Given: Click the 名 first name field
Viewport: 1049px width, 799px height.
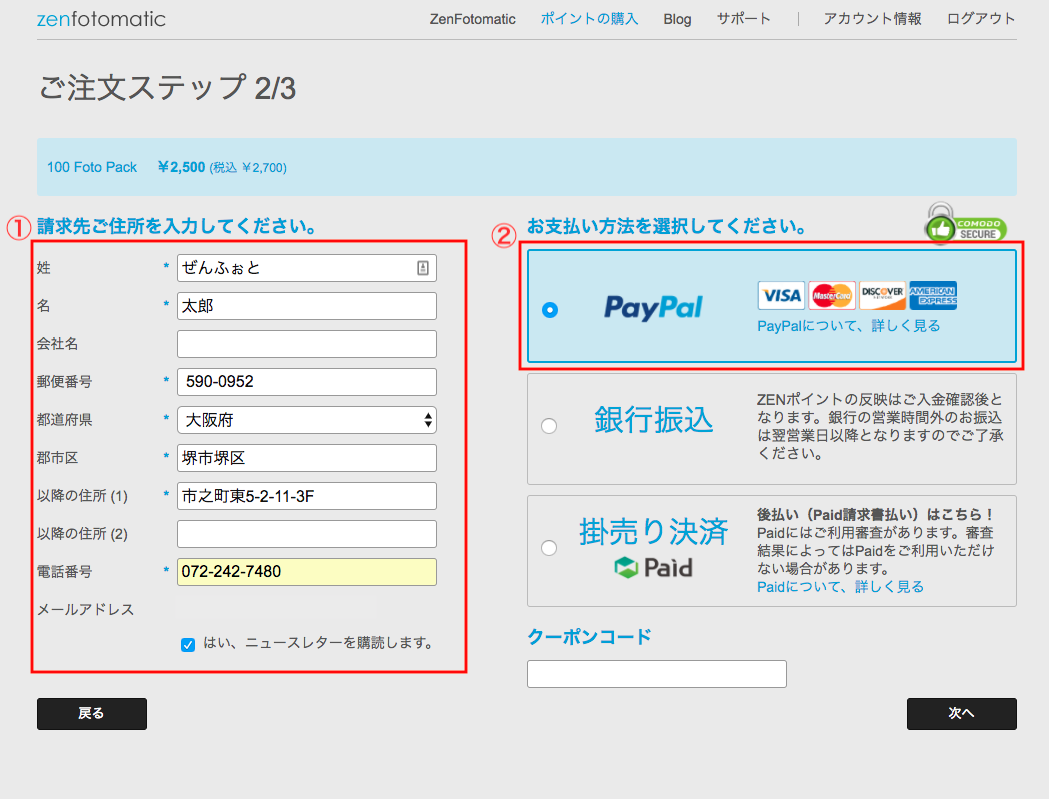Looking at the screenshot, I should tap(306, 306).
